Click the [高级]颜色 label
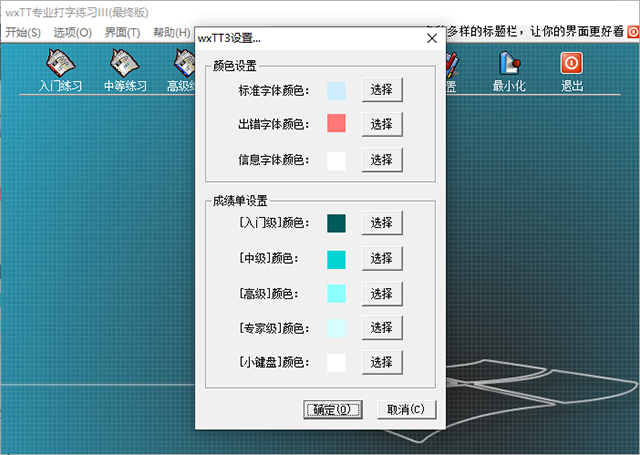640x455 pixels. click(268, 294)
